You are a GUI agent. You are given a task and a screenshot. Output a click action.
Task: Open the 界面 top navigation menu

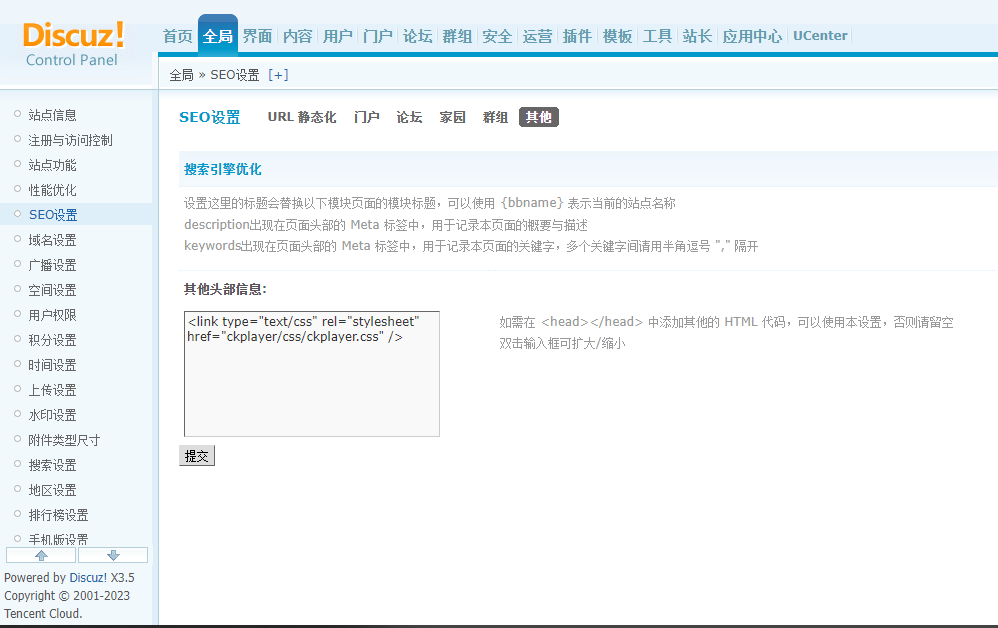click(257, 36)
